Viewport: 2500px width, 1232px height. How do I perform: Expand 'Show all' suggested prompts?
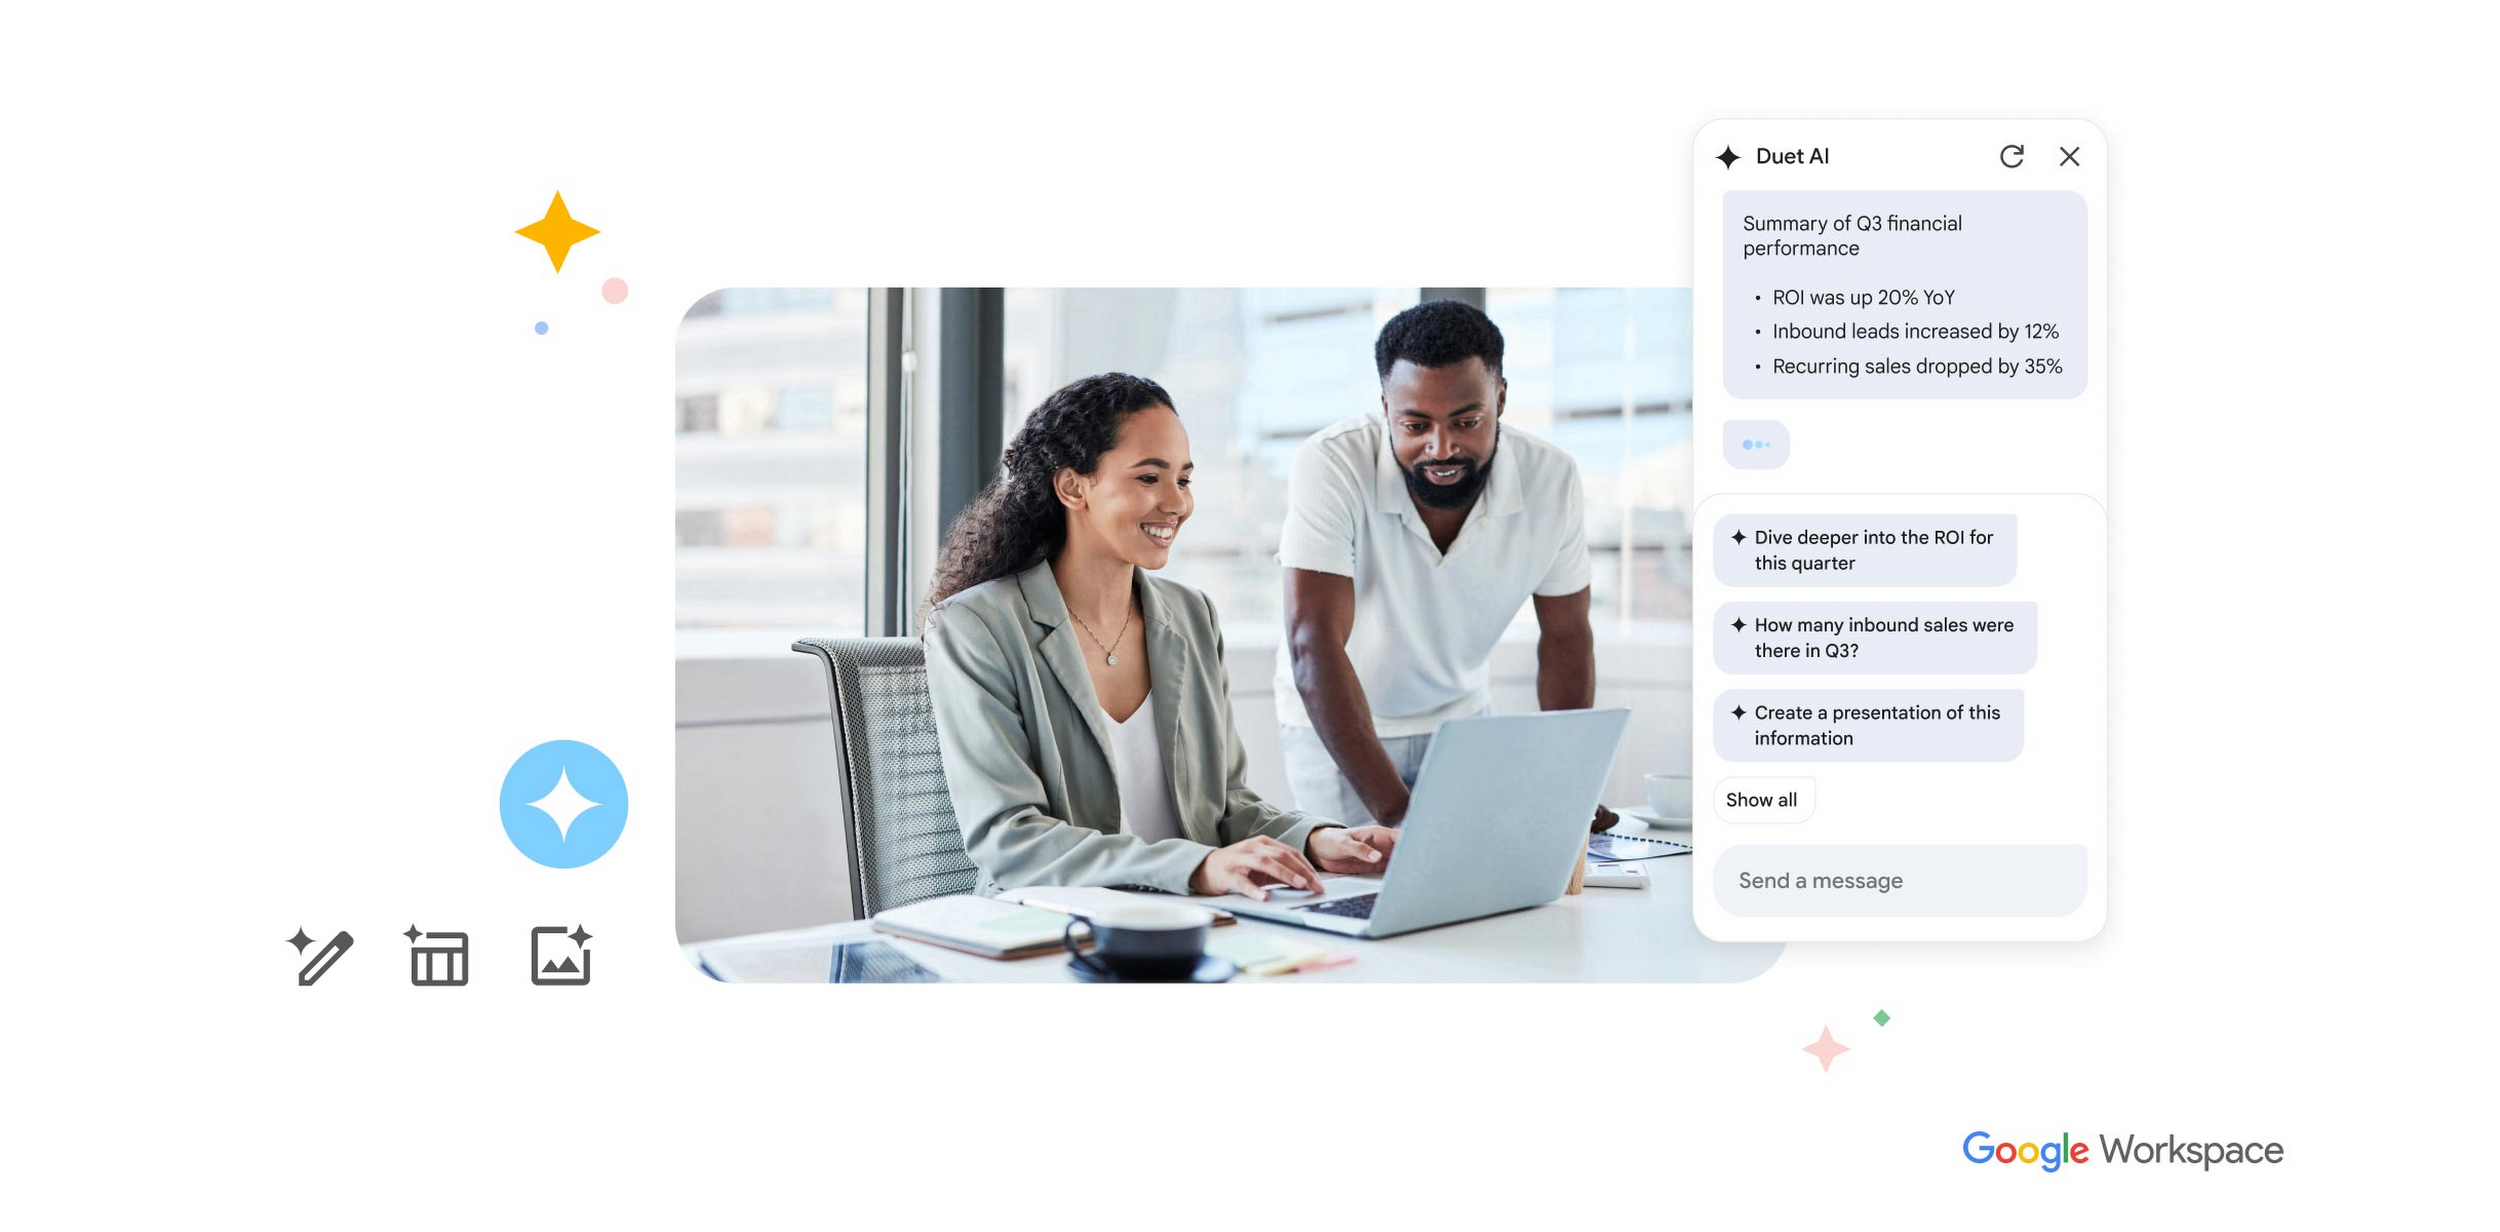(x=1768, y=798)
